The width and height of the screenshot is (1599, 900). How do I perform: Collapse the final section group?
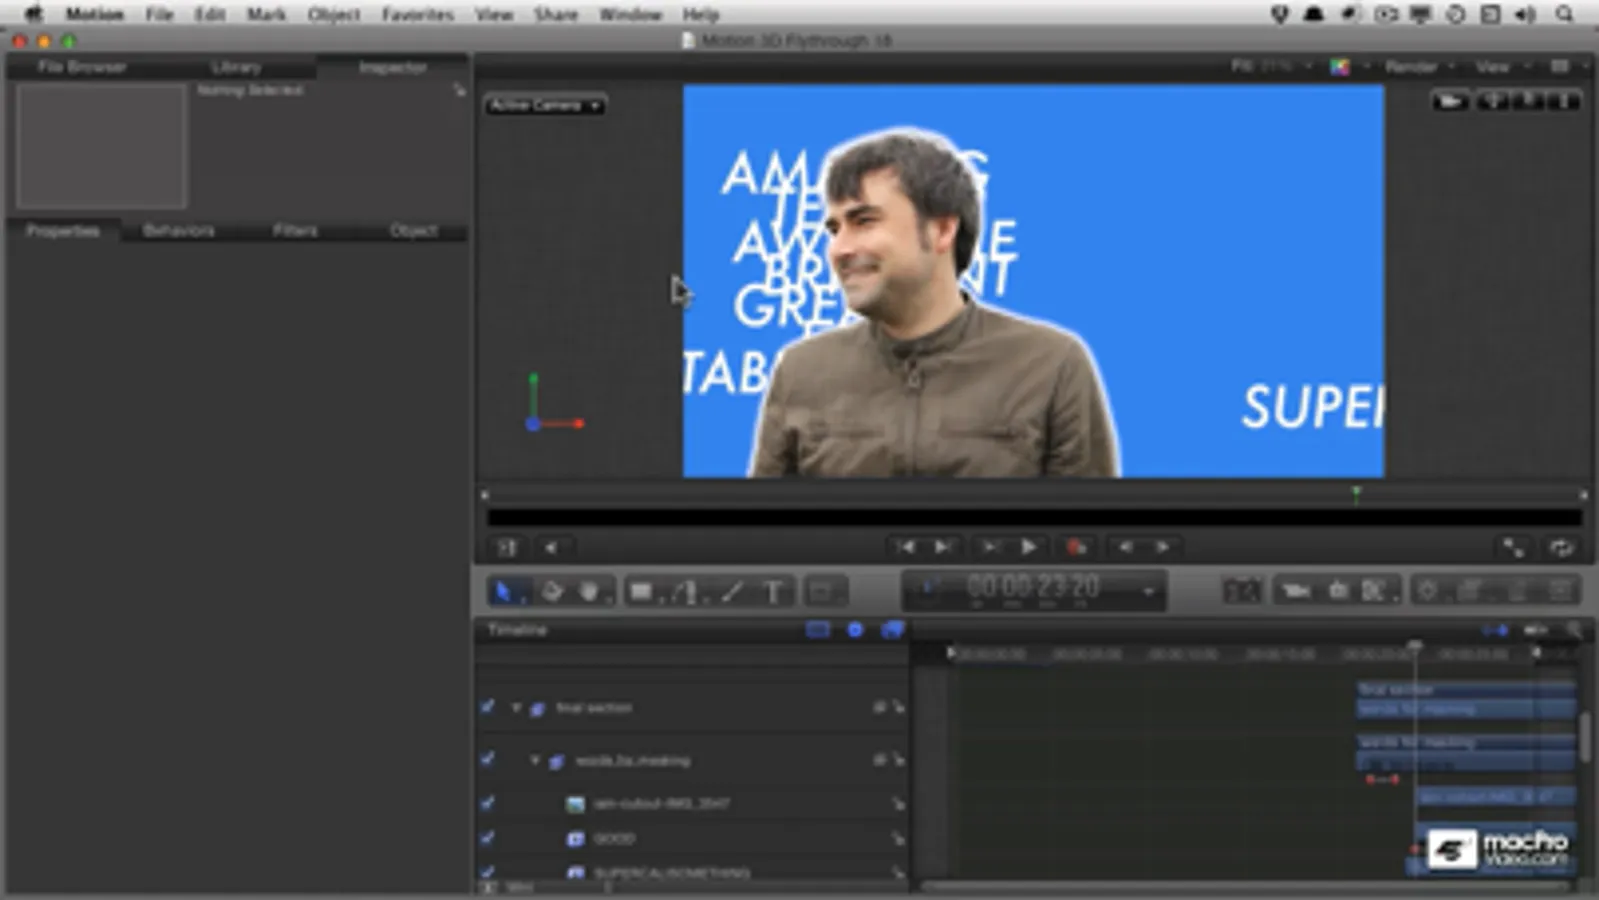point(516,708)
